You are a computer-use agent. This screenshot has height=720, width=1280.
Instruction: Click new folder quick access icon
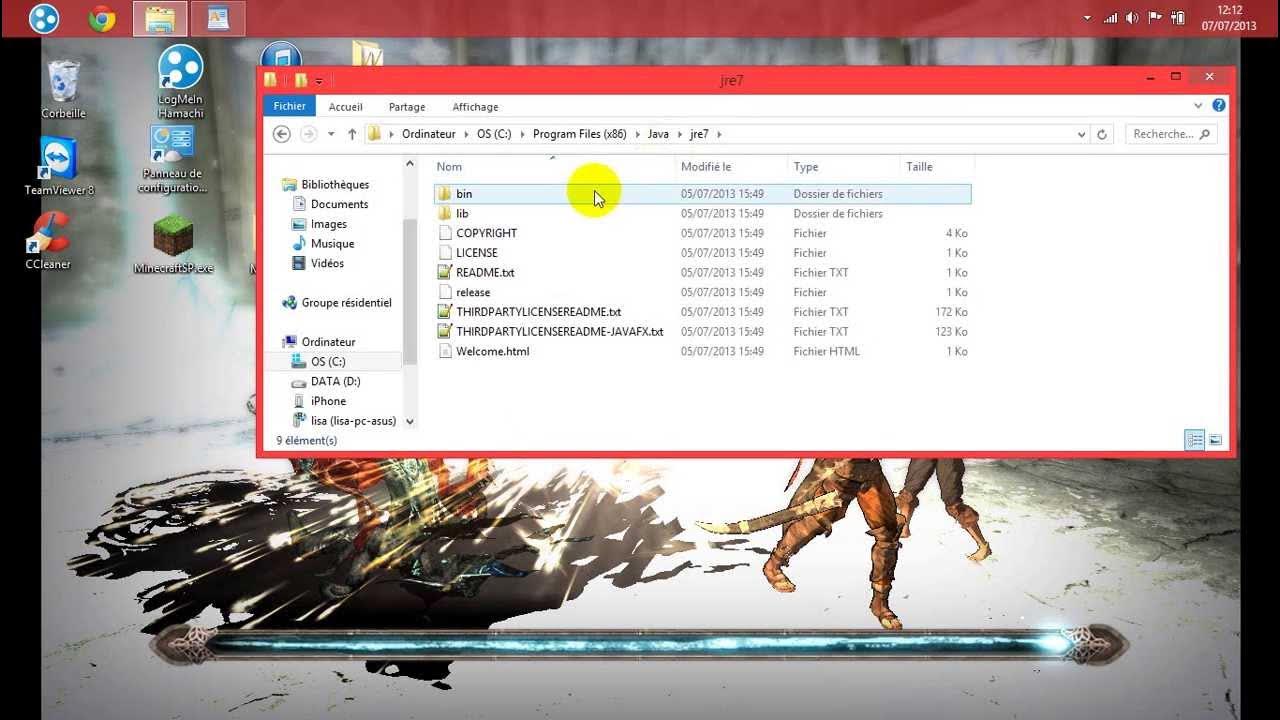point(300,80)
